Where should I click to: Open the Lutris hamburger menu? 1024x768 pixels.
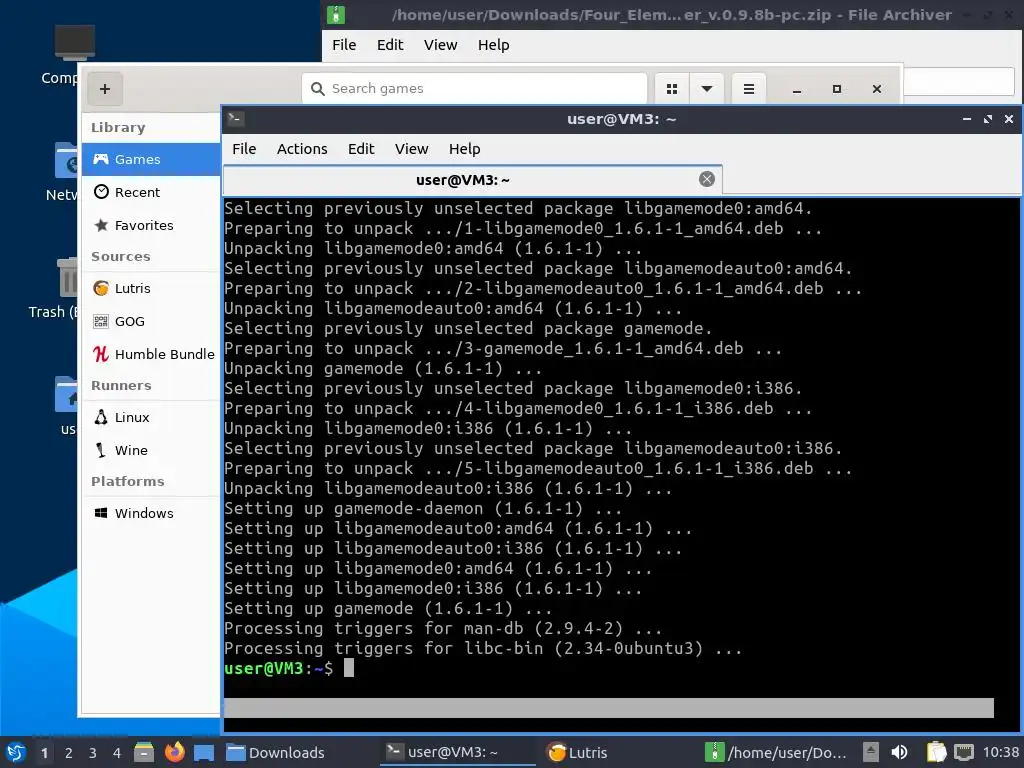click(748, 89)
